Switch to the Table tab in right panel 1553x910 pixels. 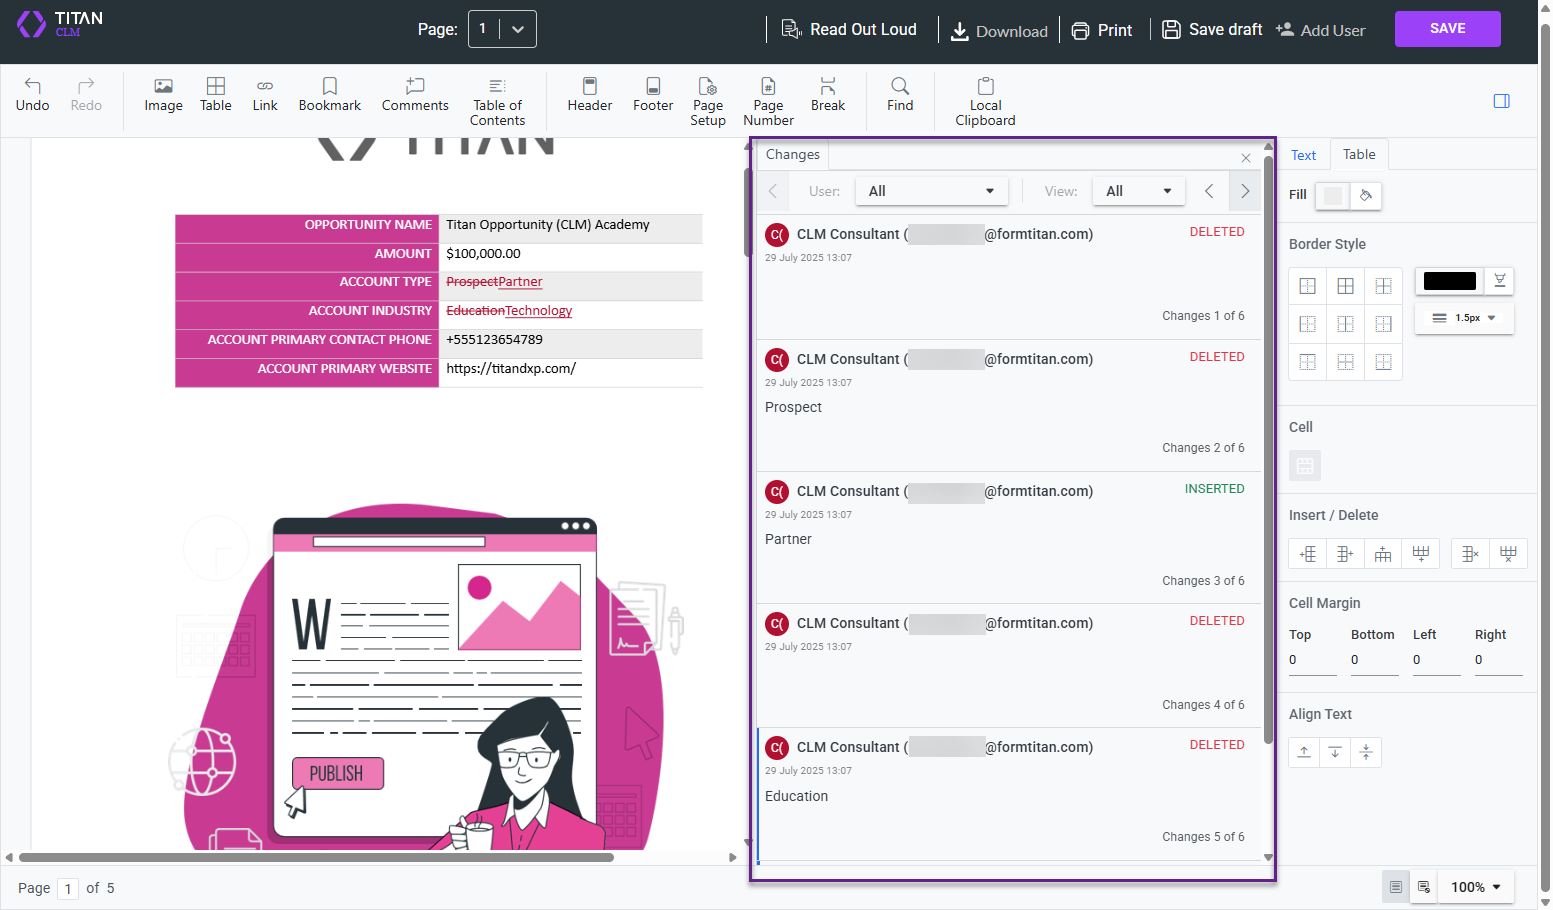tap(1358, 154)
